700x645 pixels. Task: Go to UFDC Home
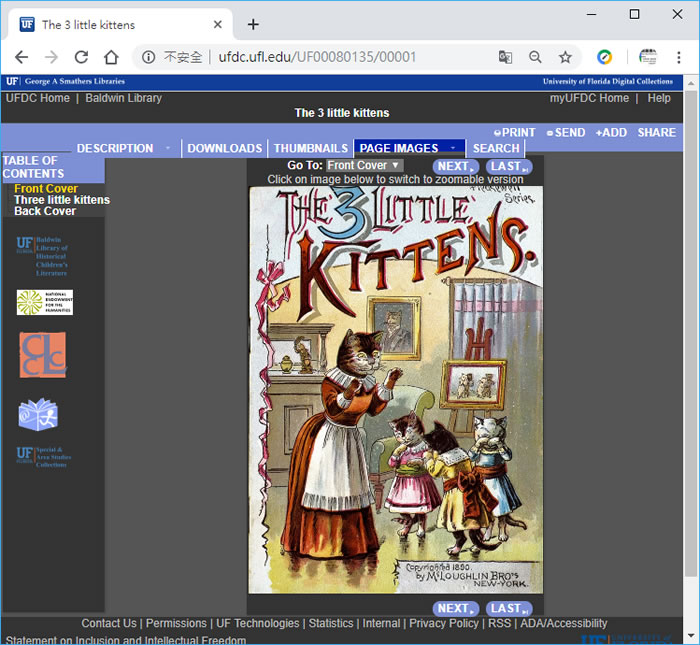click(x=38, y=98)
